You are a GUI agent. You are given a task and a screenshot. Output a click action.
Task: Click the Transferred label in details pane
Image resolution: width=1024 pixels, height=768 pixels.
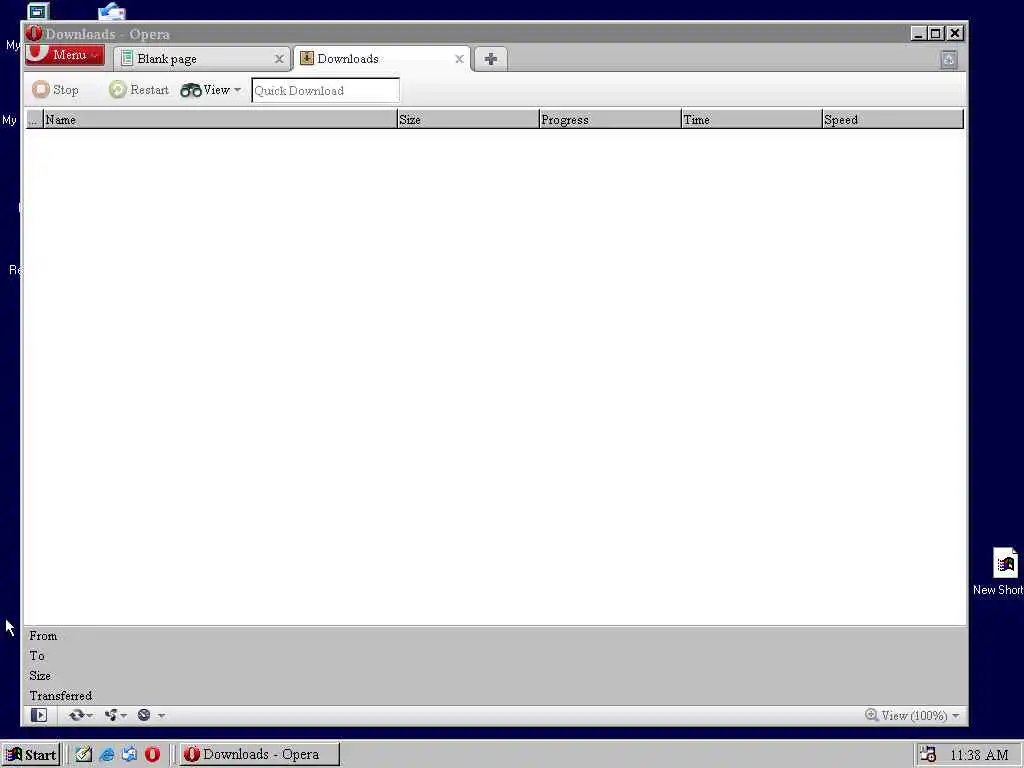(61, 696)
